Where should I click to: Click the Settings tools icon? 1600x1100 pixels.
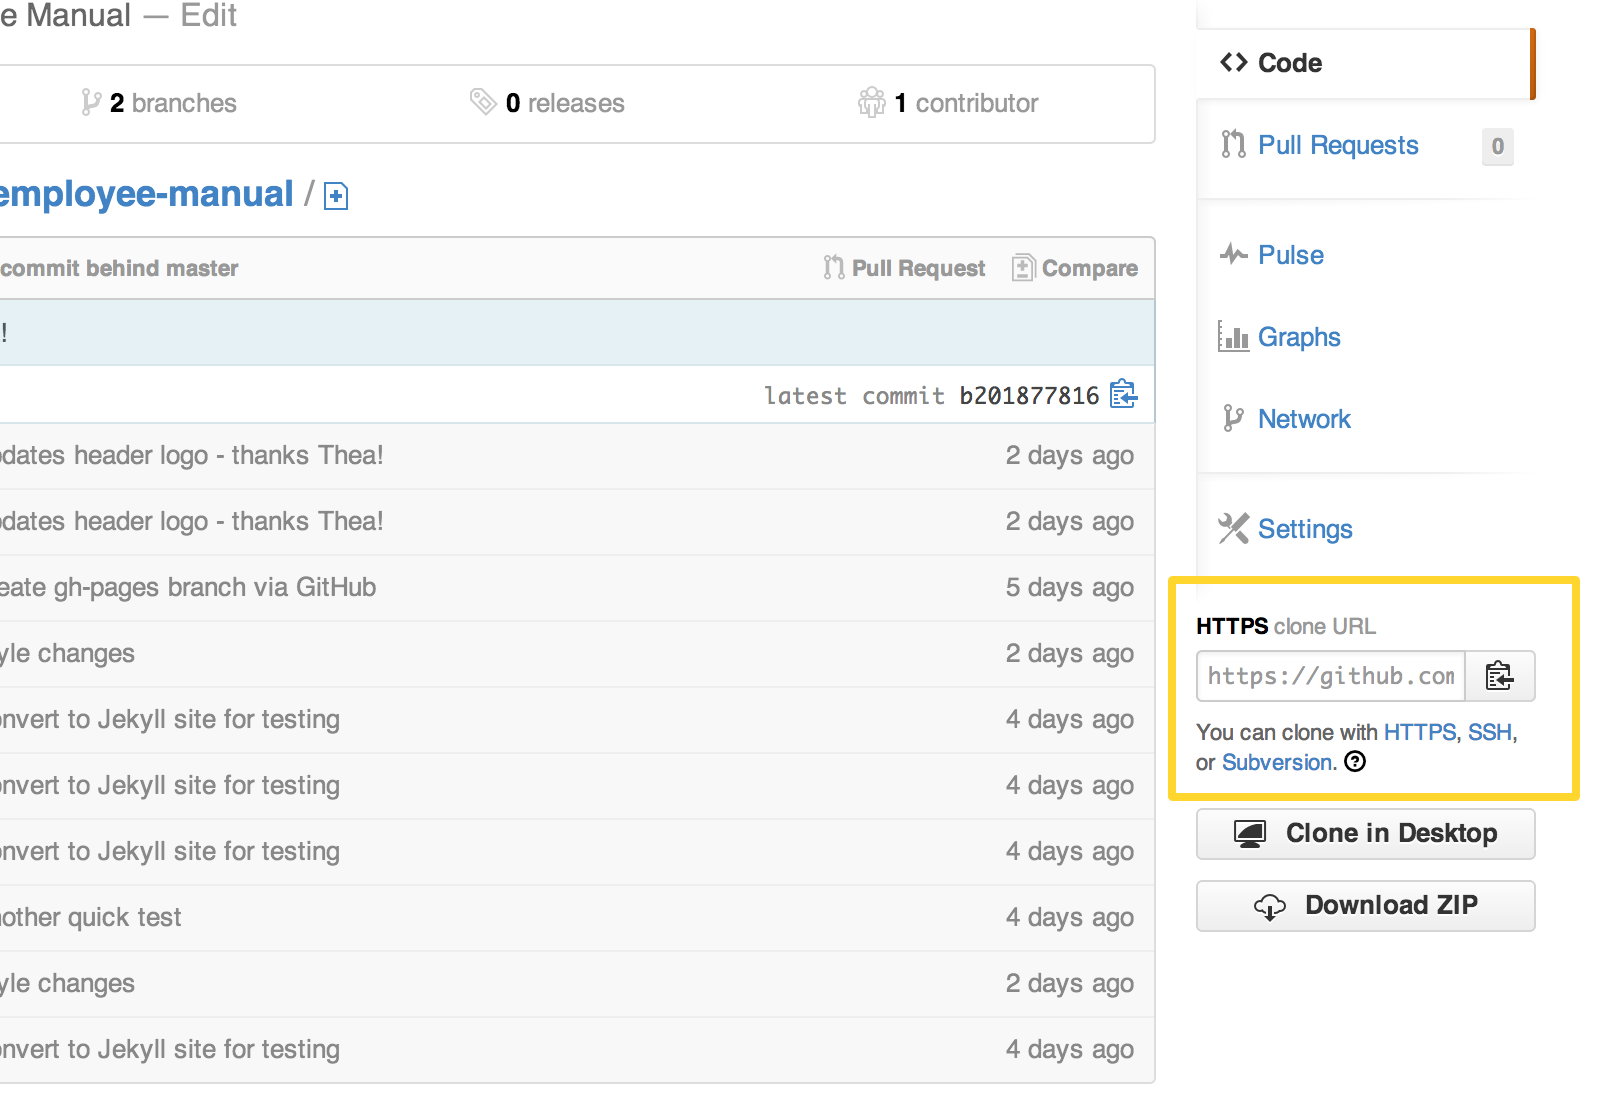tap(1233, 528)
